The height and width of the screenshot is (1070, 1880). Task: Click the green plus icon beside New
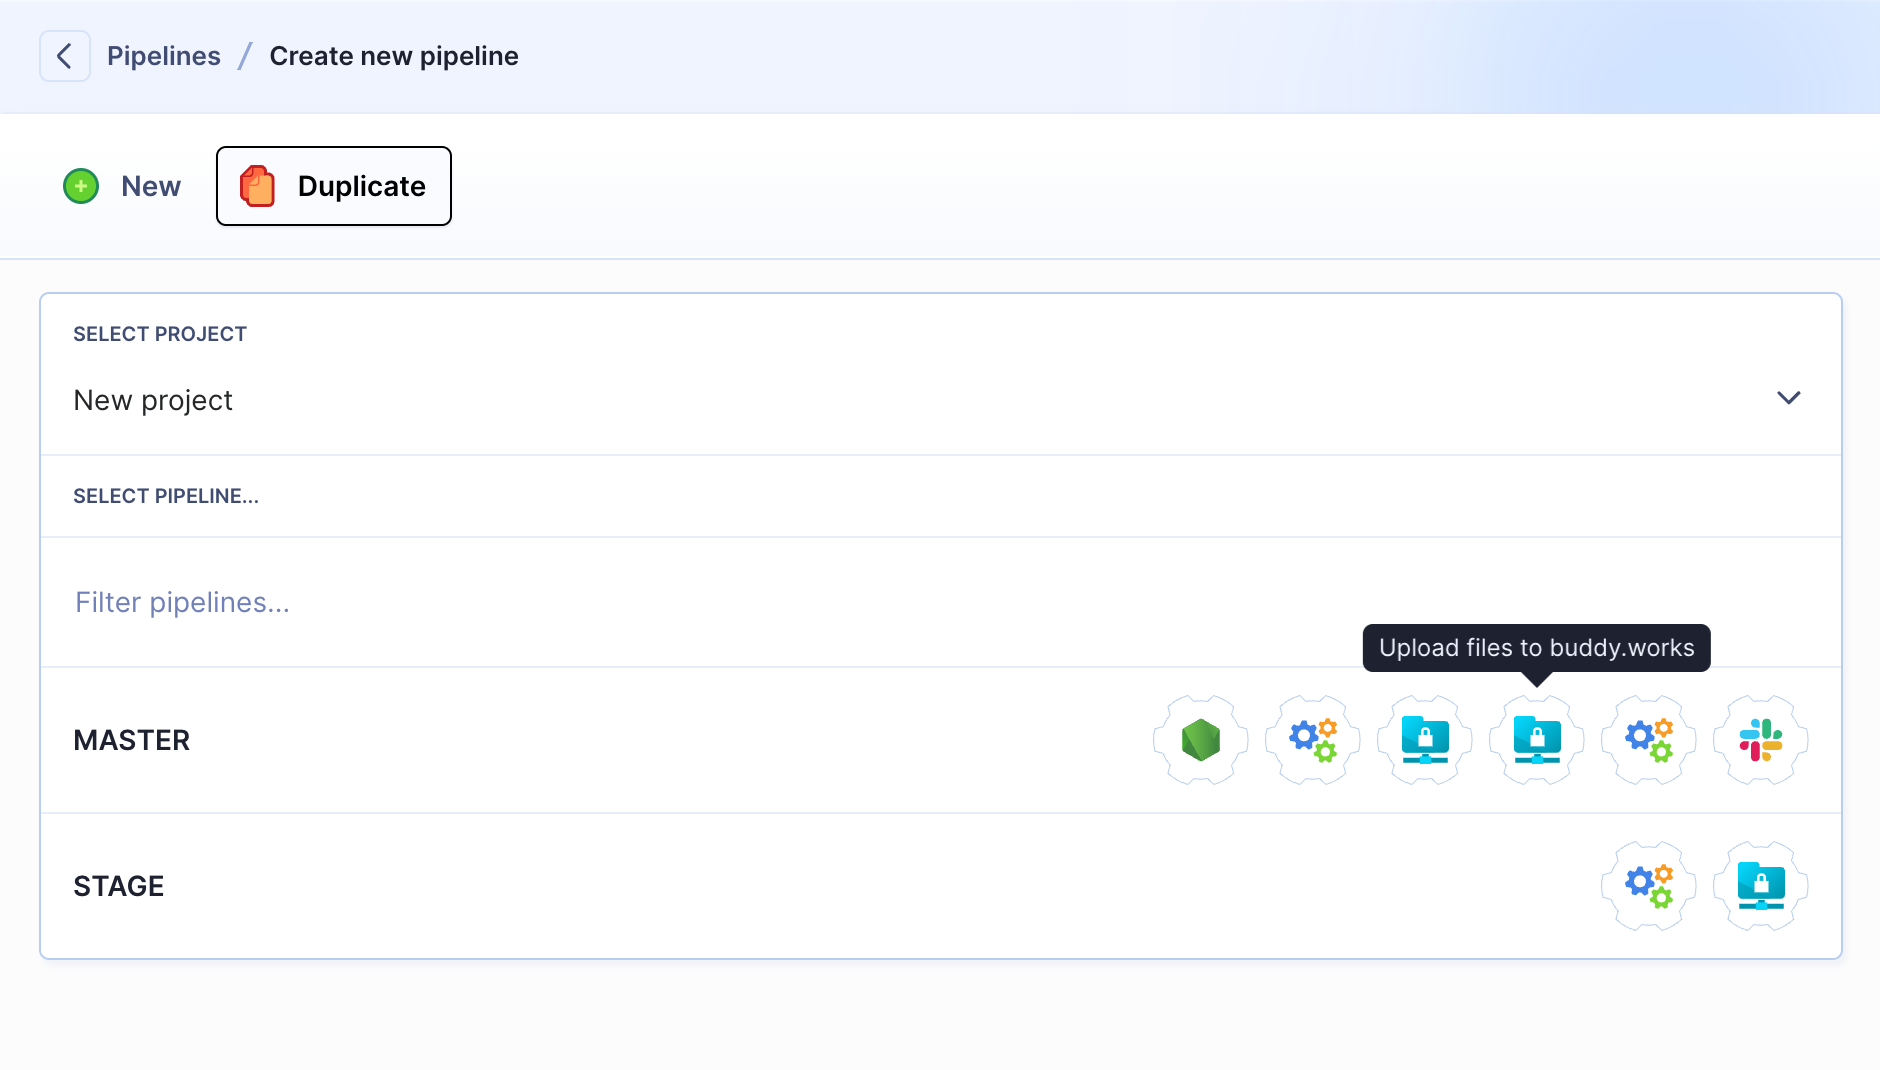pos(81,186)
